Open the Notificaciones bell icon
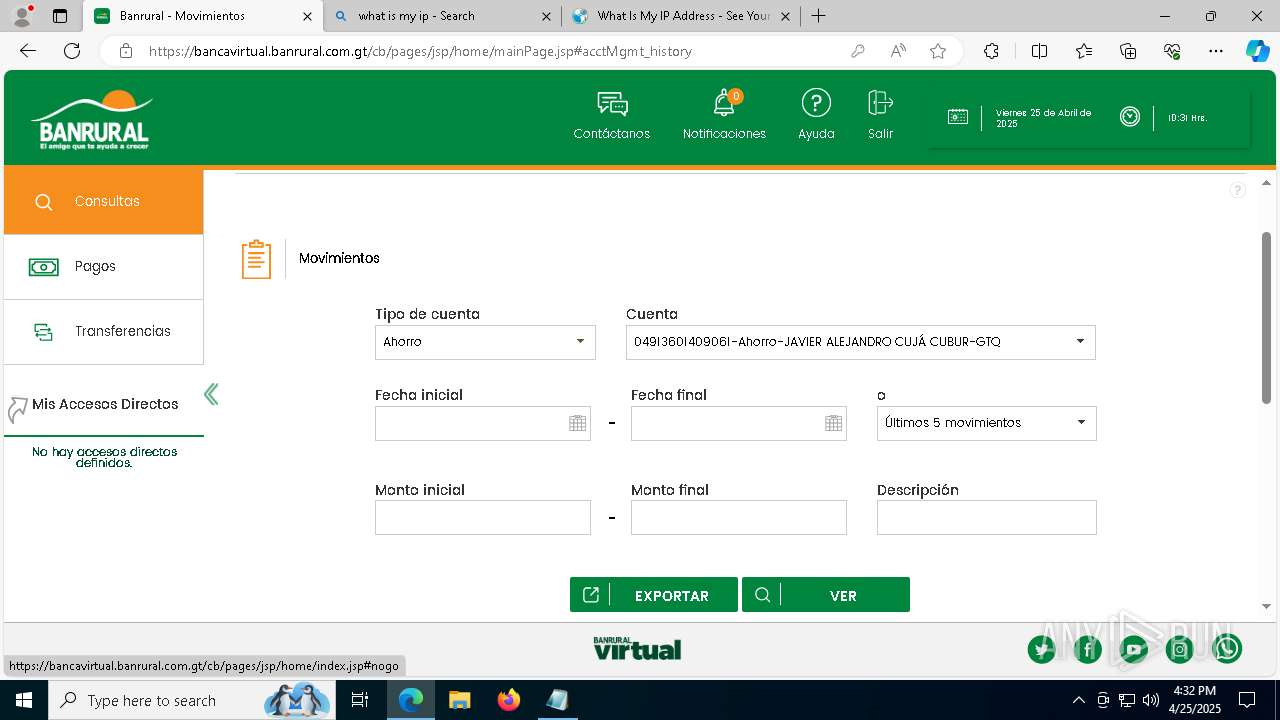The height and width of the screenshot is (720, 1280). [724, 104]
